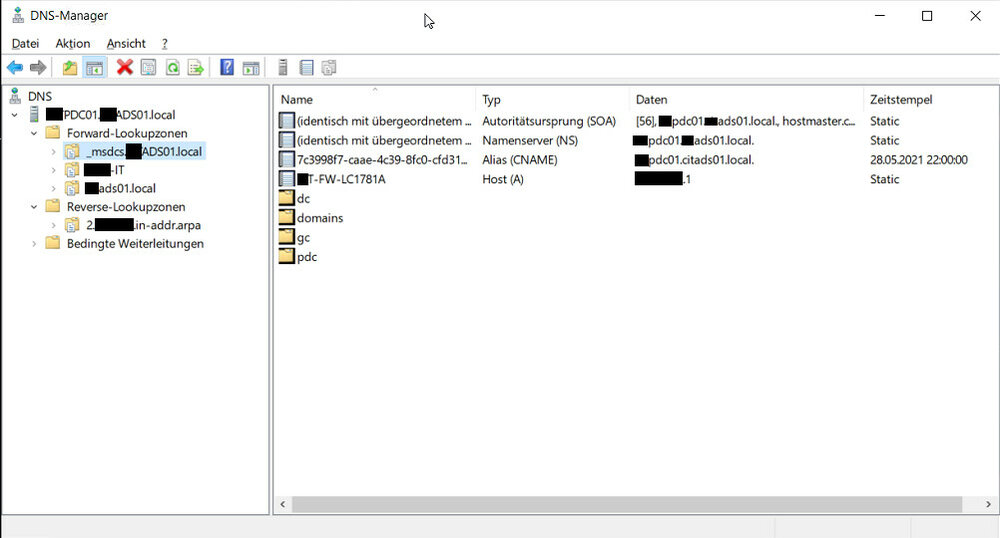The width and height of the screenshot is (1000, 538).
Task: Sort list by Zeitstempel column header
Action: [900, 100]
